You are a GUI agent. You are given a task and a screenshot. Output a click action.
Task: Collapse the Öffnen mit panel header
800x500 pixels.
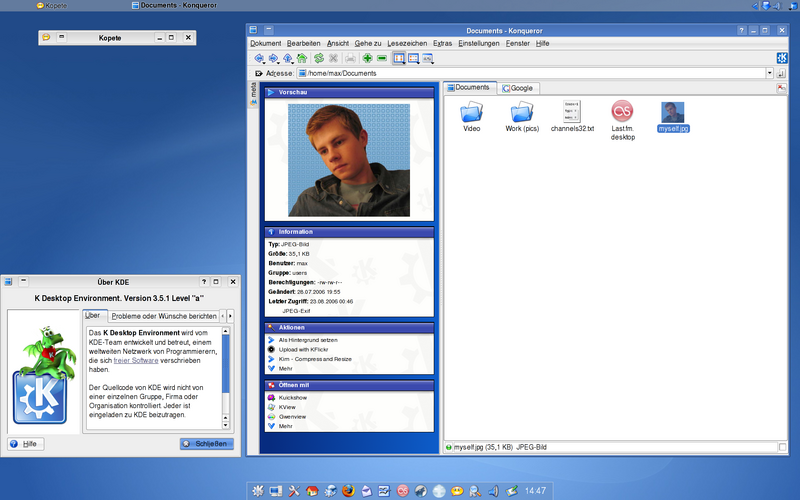coord(349,385)
